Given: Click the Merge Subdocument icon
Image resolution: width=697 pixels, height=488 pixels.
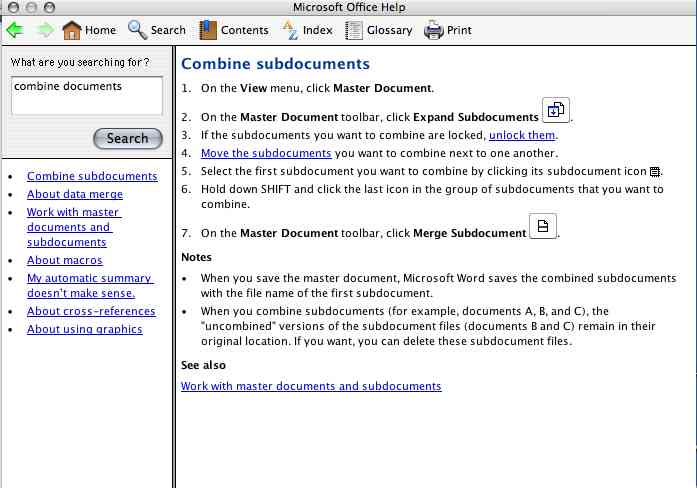Looking at the screenshot, I should (543, 226).
